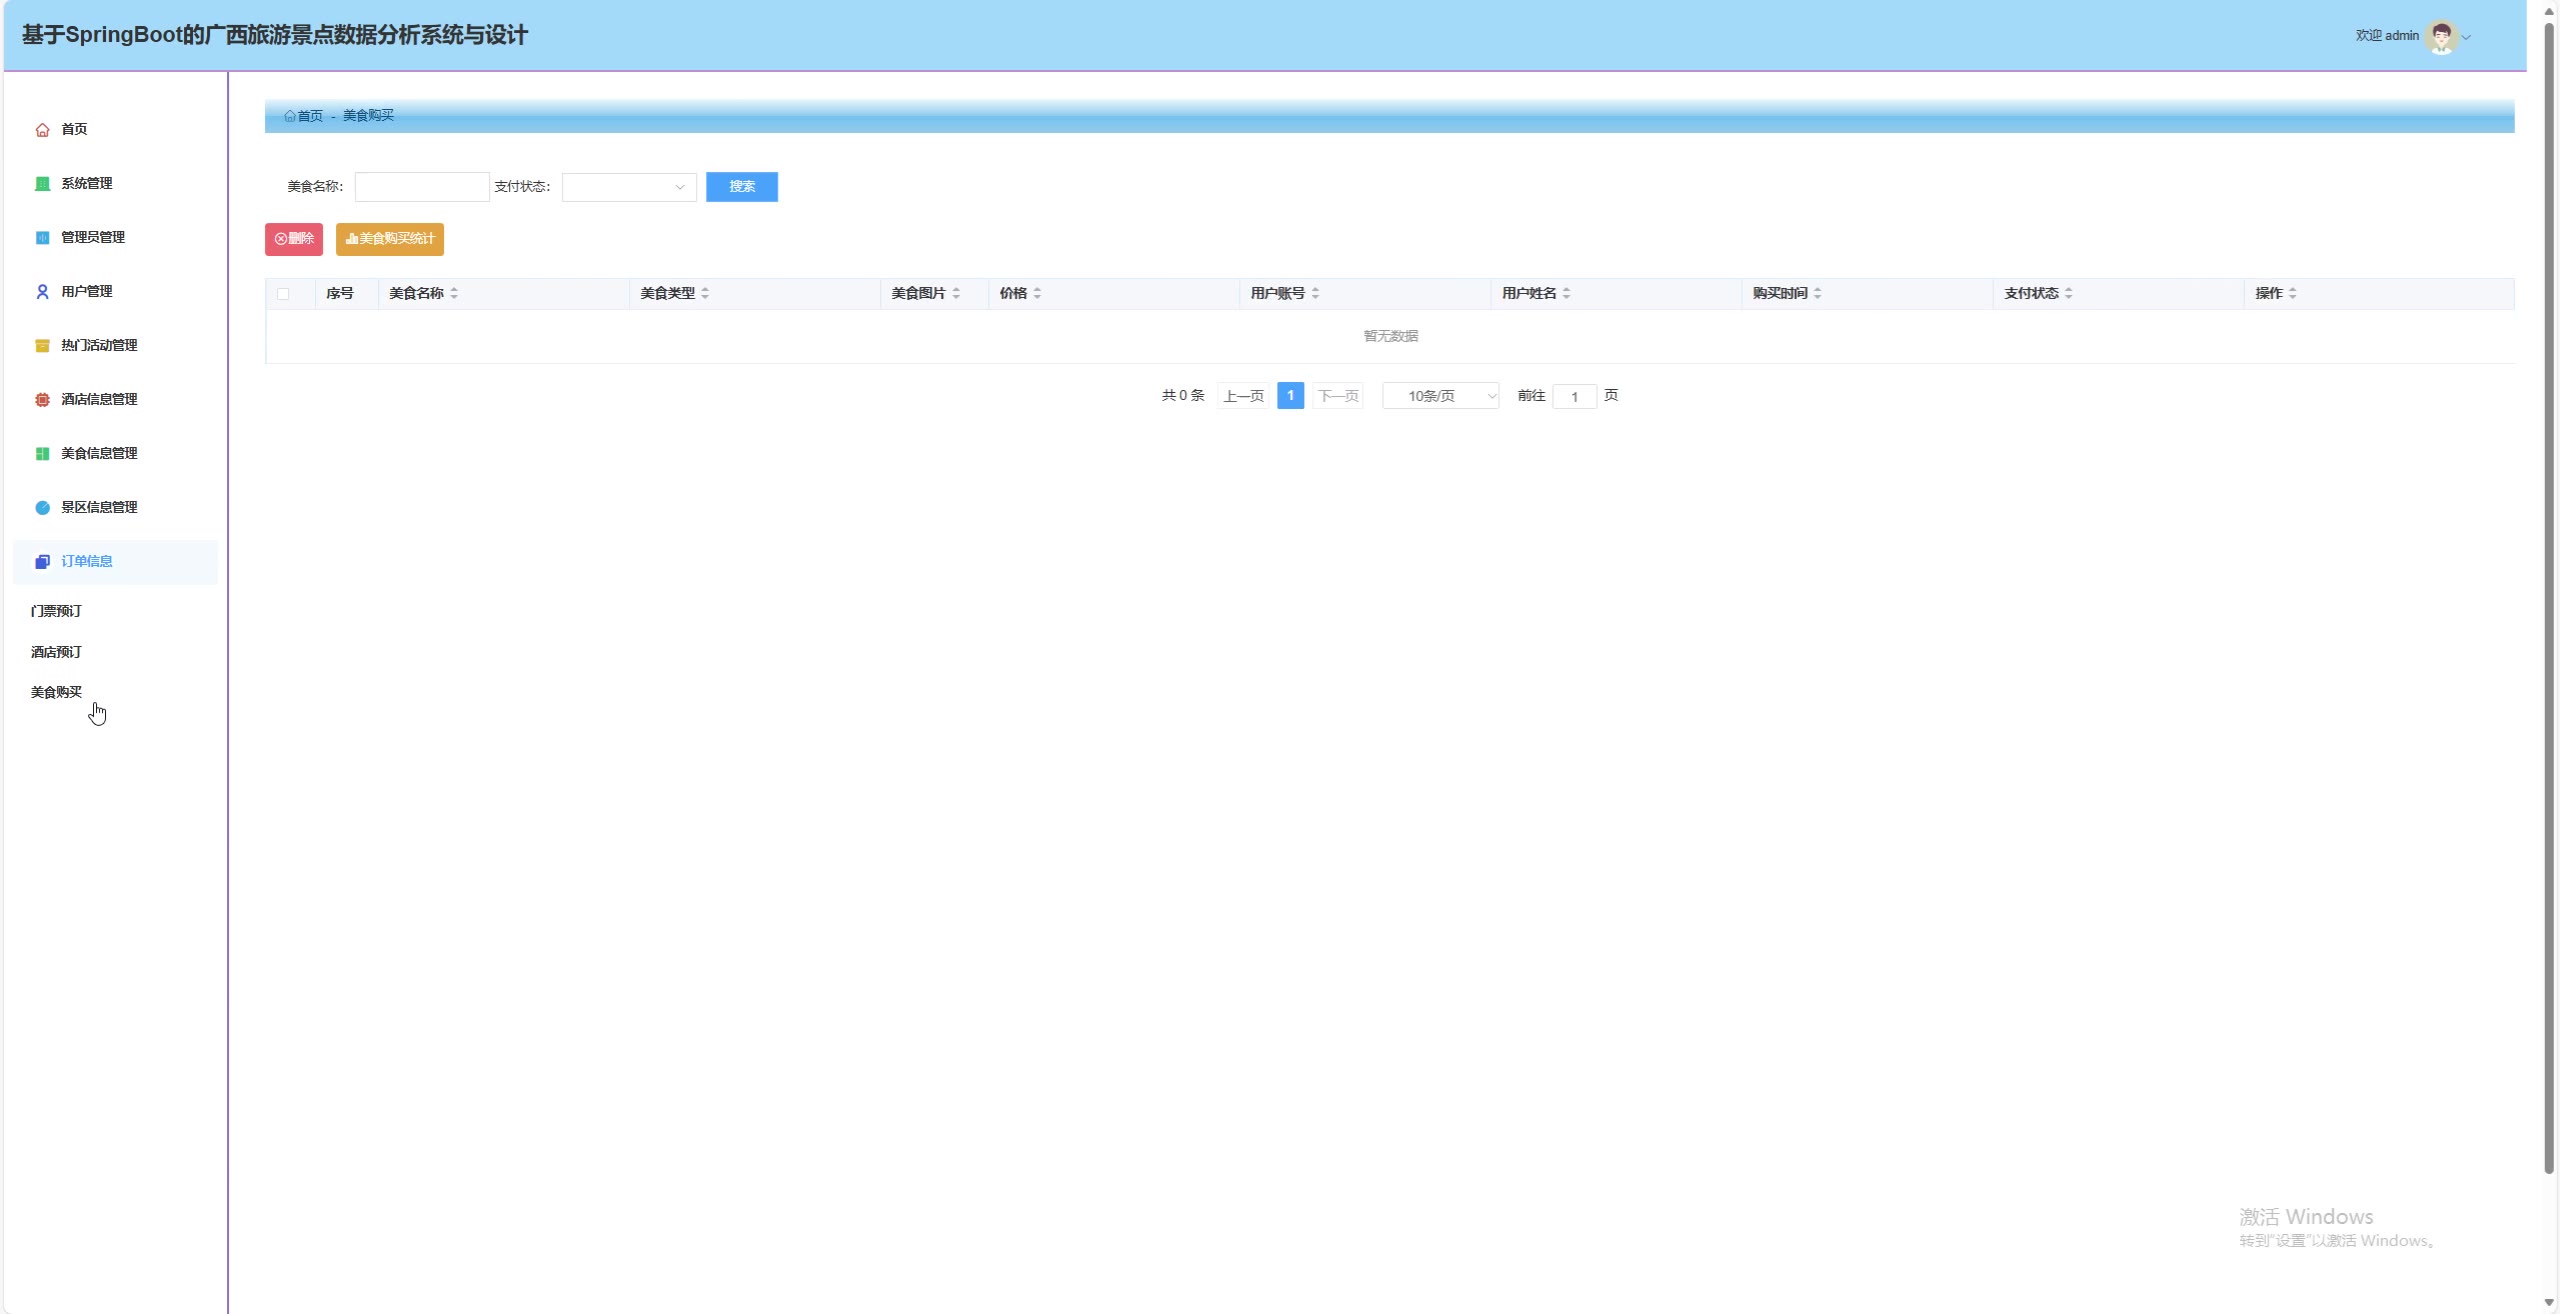Sort table by 价格 column
This screenshot has width=2560, height=1314.
click(1037, 293)
